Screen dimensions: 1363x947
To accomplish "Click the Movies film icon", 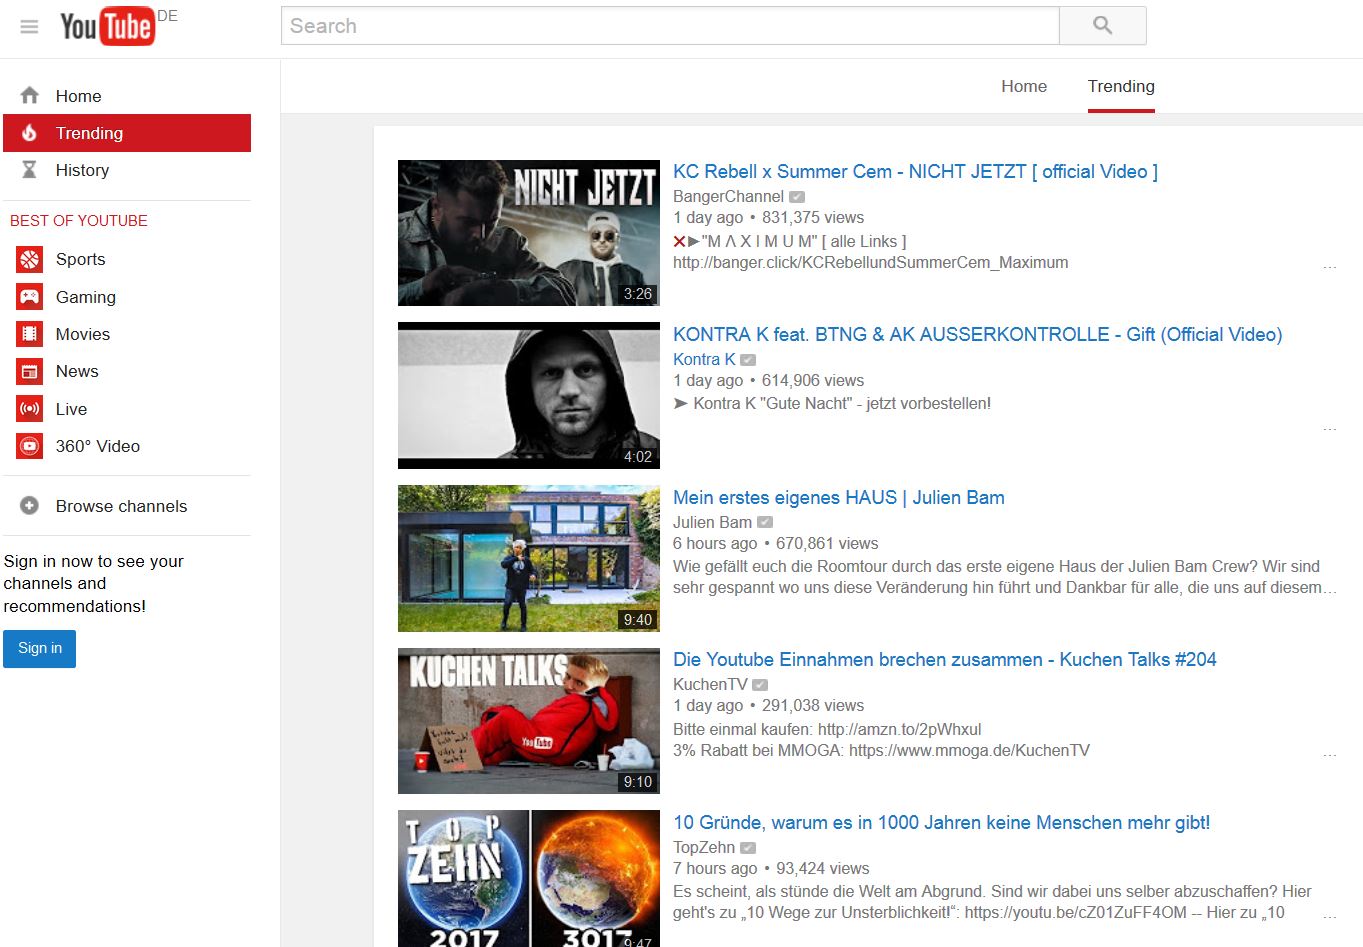I will pos(30,334).
